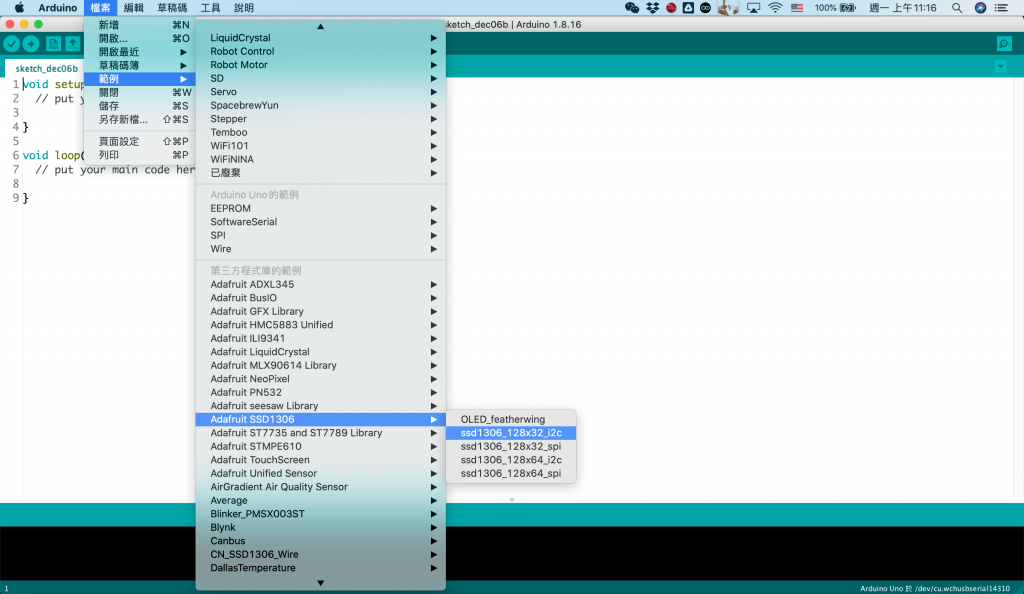This screenshot has width=1024, height=594.
Task: Open the Arduino application menu
Action: [x=57, y=8]
